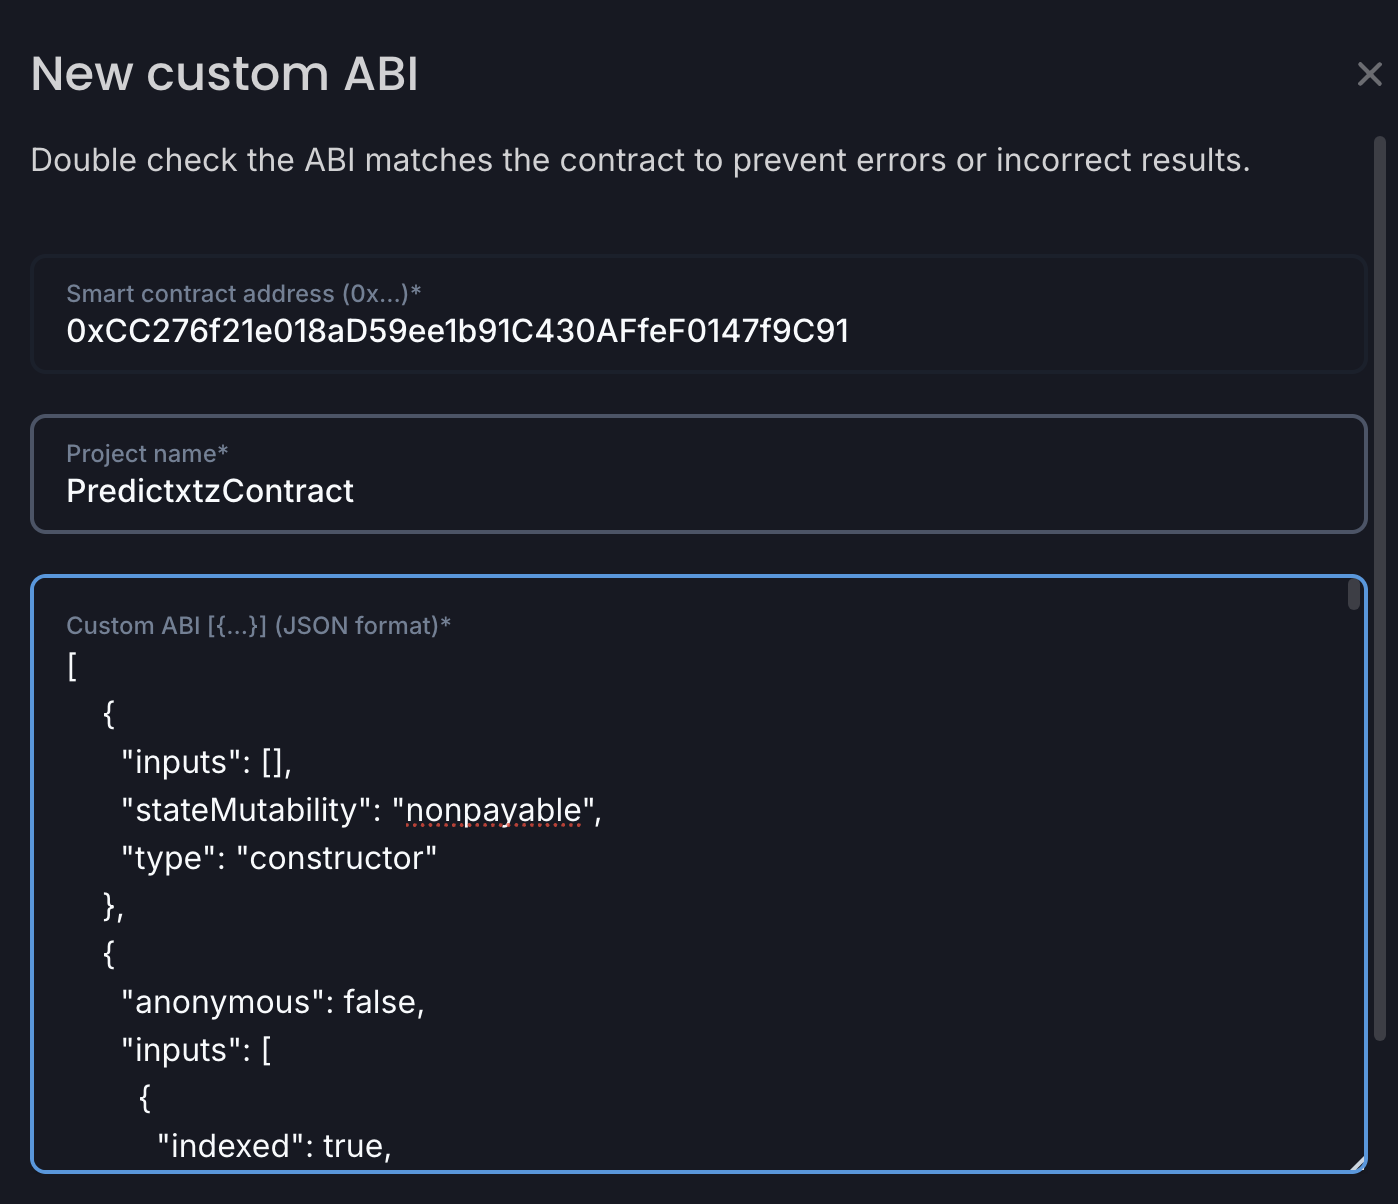Image resolution: width=1398 pixels, height=1204 pixels.
Task: Place cursor on the anonymous false line
Action: coord(272,1001)
